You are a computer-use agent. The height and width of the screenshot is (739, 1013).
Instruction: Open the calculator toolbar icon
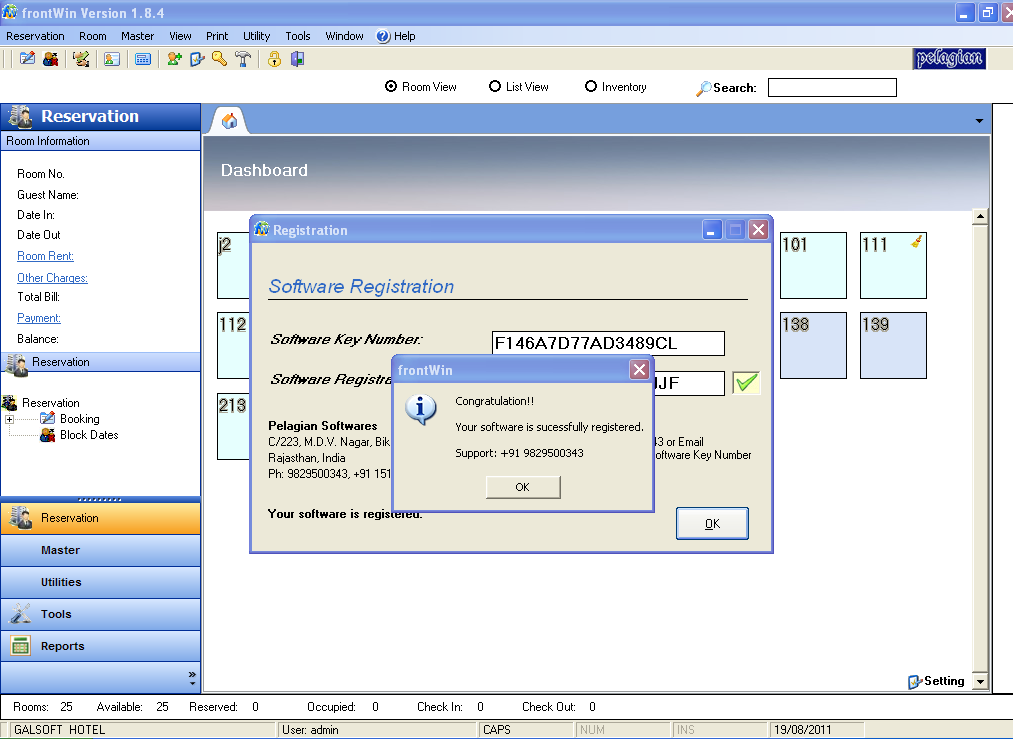pos(143,59)
